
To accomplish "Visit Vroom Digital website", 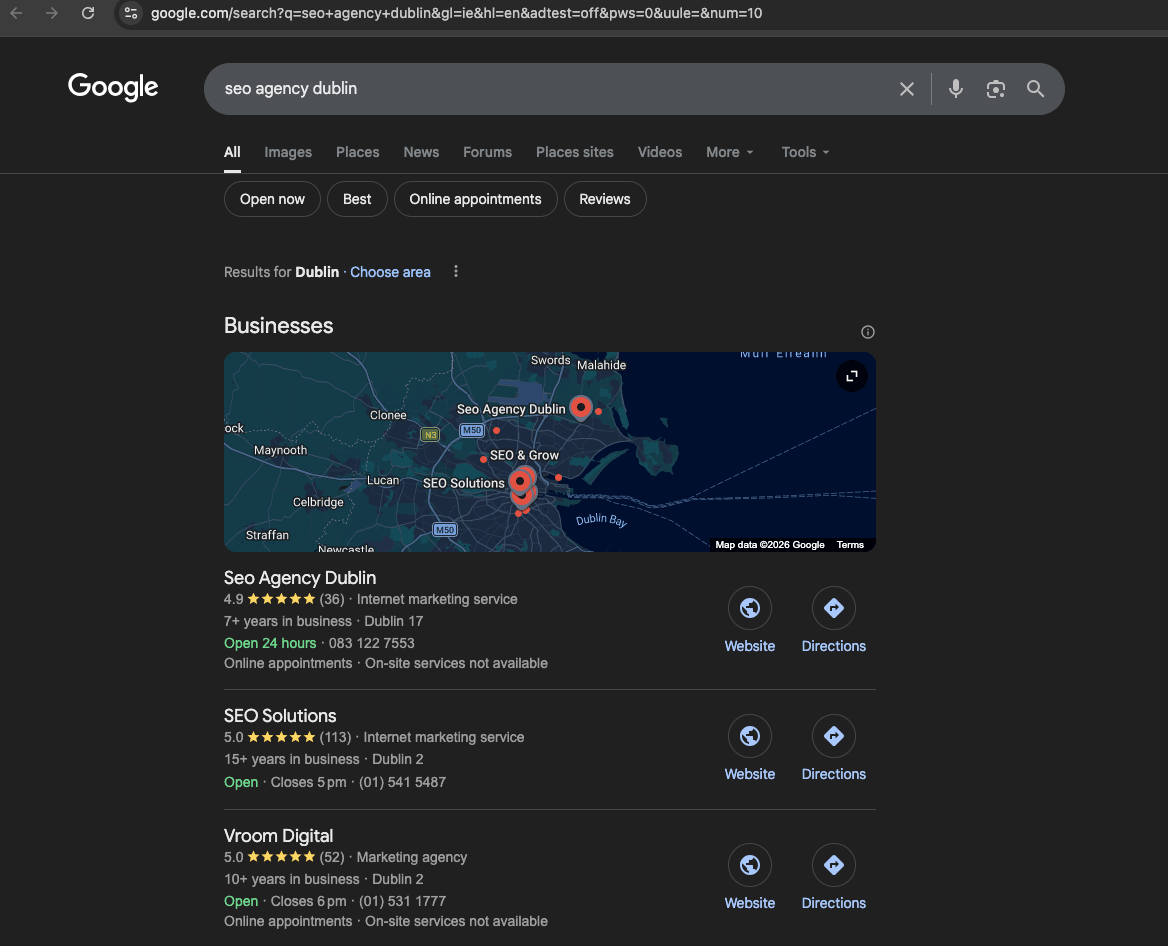I will click(x=749, y=877).
